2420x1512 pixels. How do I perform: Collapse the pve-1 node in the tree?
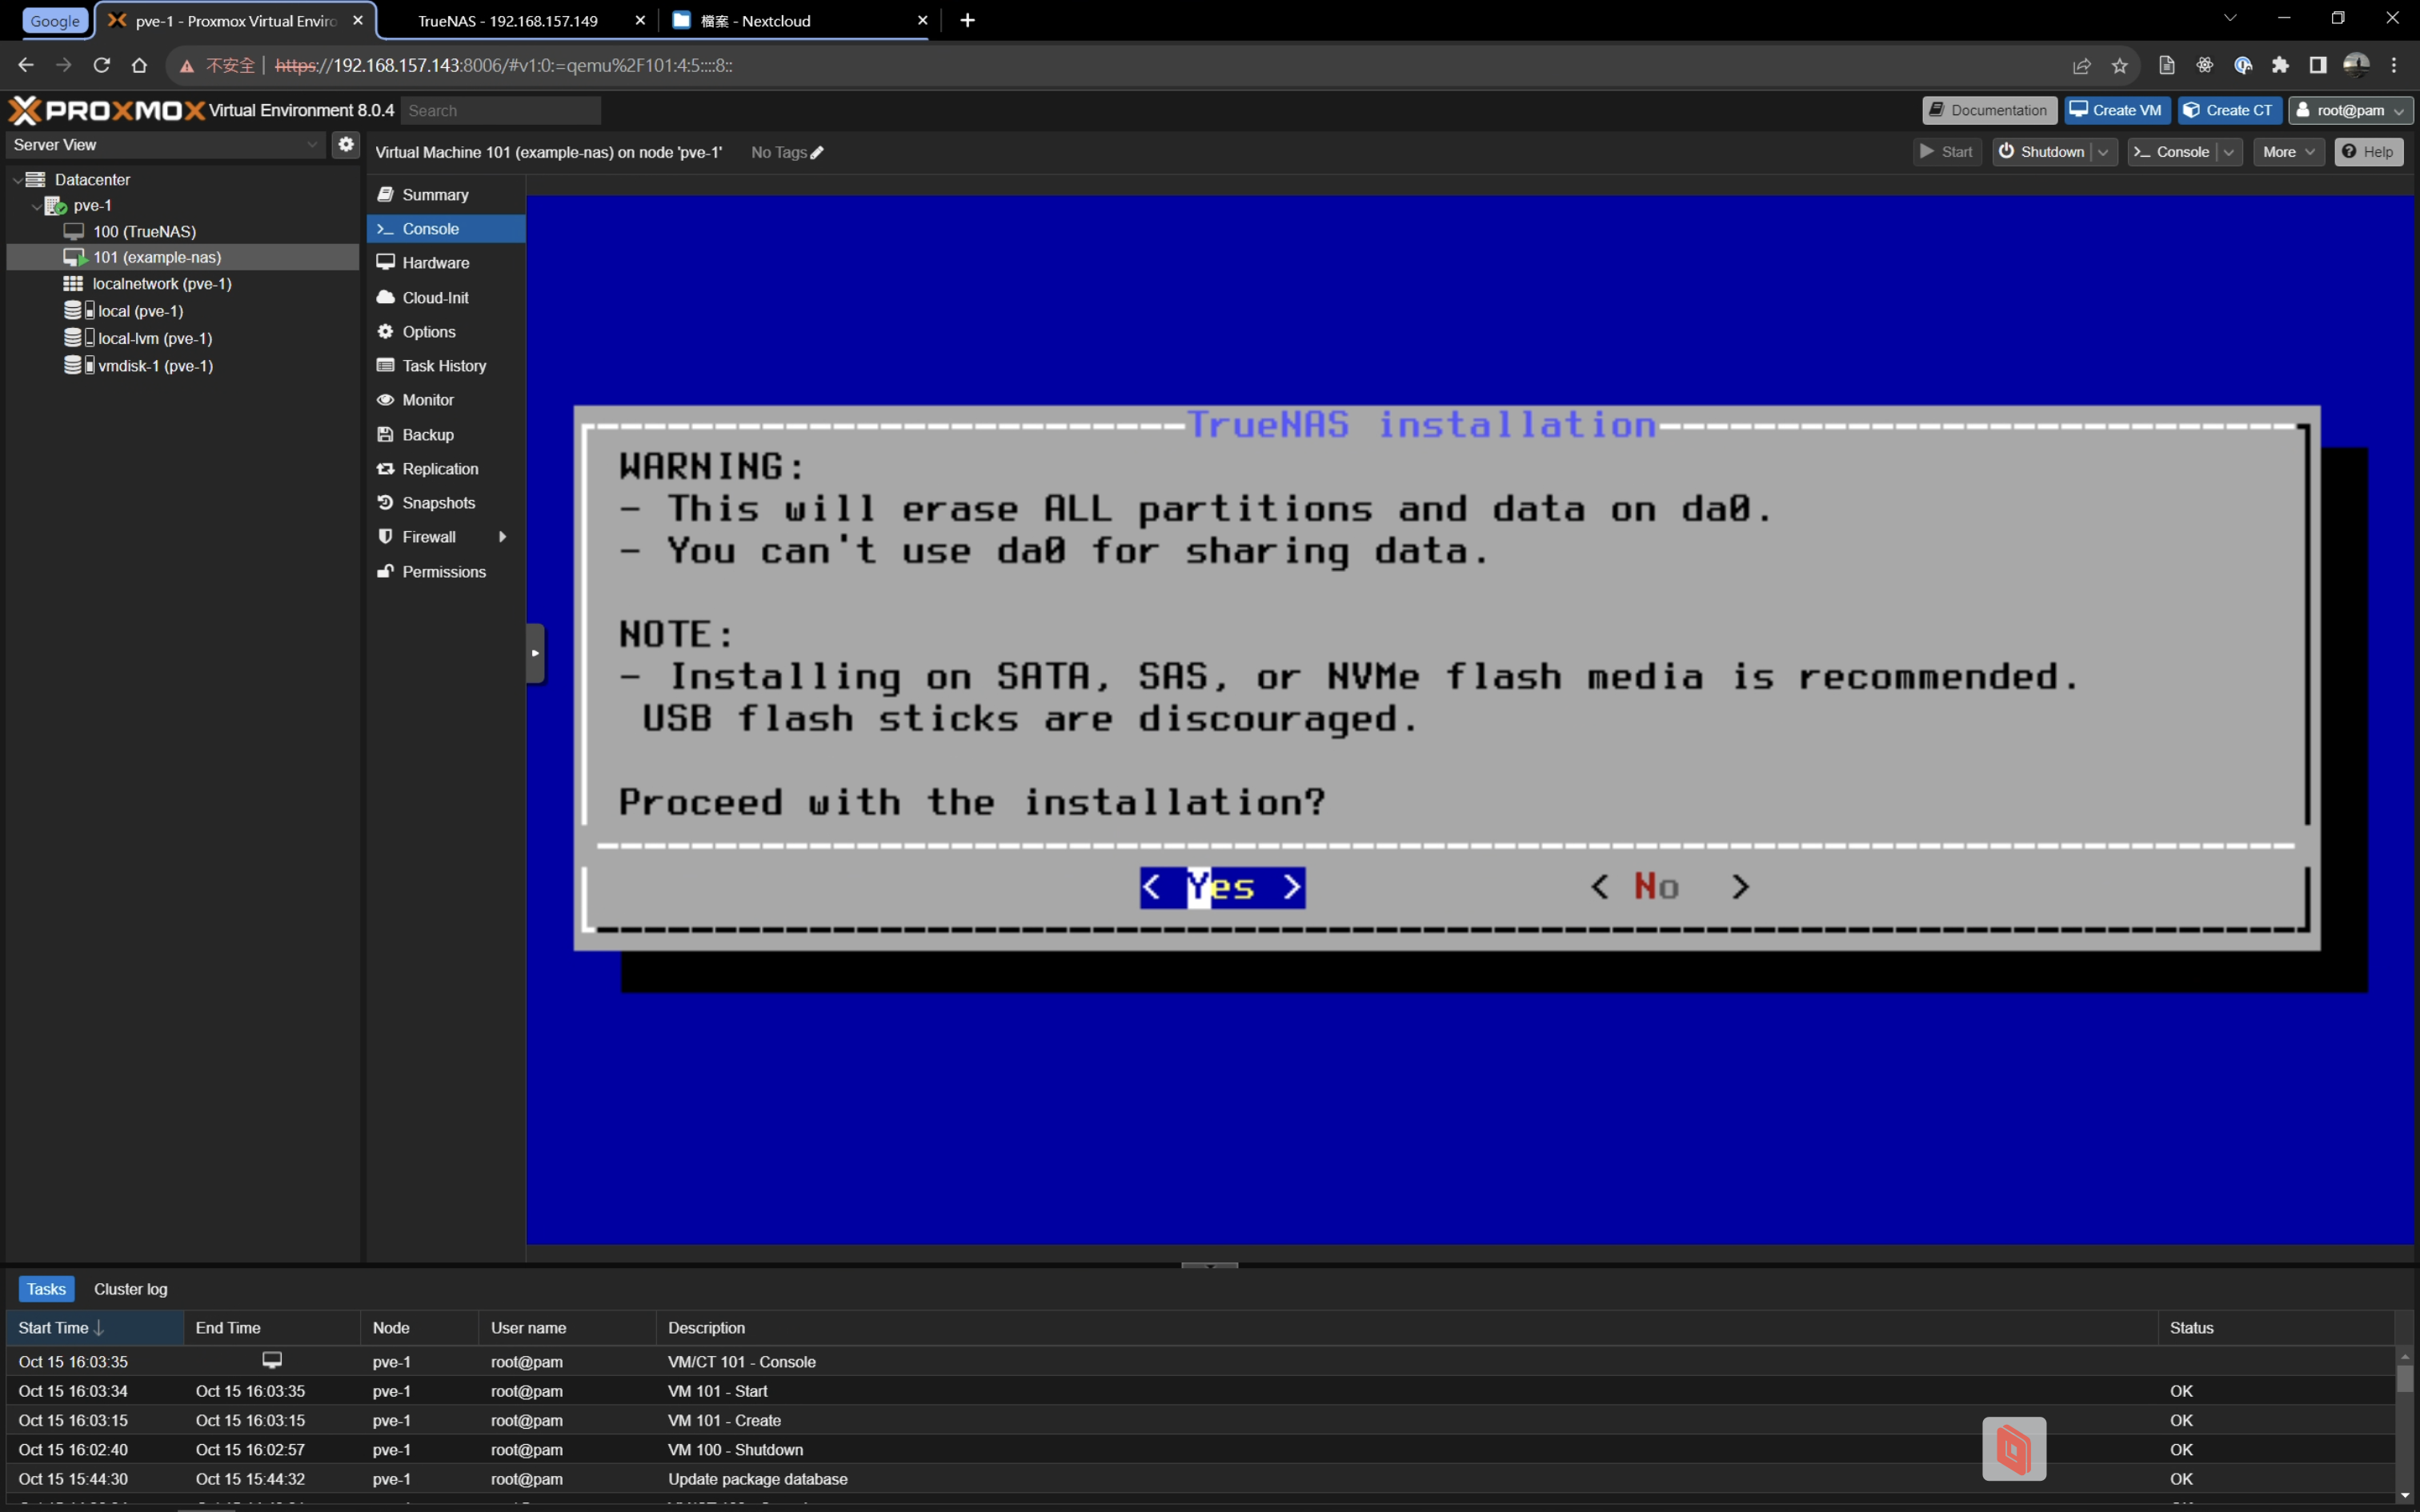pos(37,206)
